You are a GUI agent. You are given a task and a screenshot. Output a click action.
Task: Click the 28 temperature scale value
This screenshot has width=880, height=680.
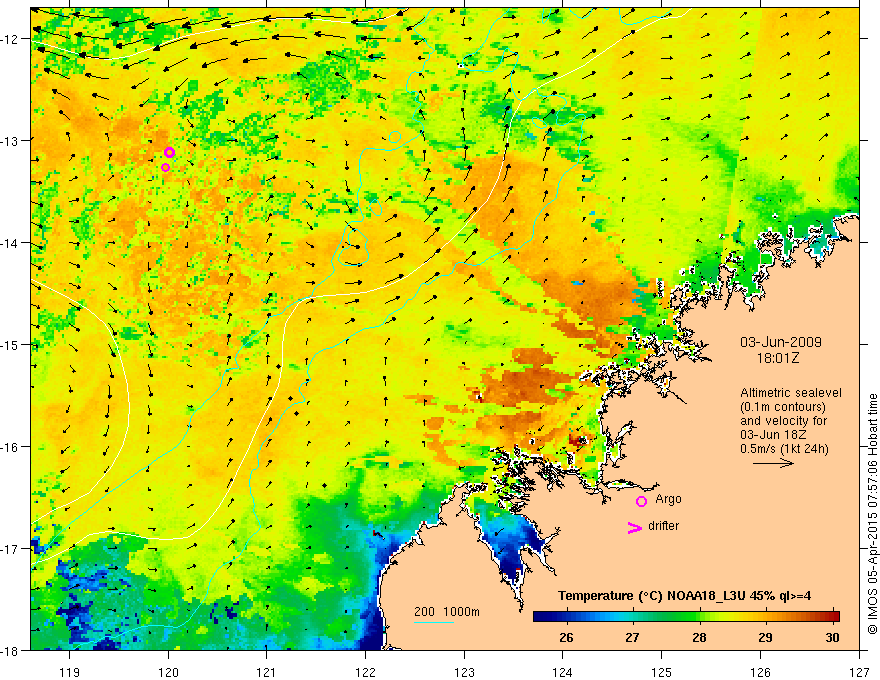(699, 637)
